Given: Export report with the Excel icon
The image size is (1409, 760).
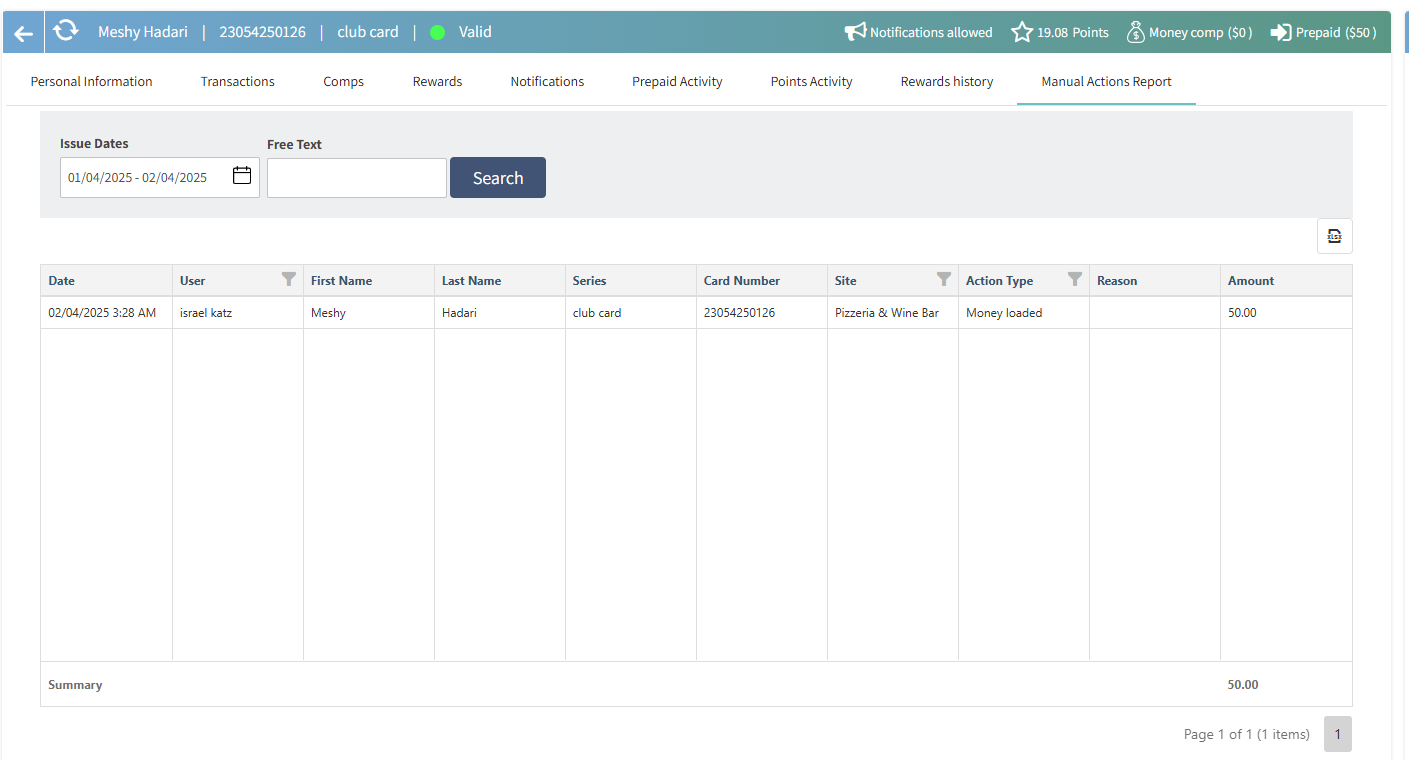Looking at the screenshot, I should click(x=1334, y=236).
